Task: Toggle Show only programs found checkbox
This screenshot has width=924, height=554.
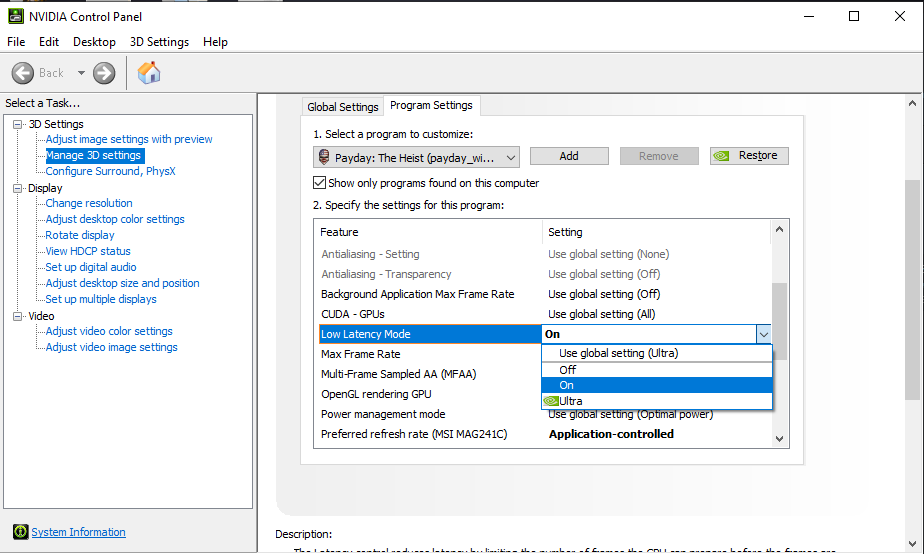Action: [x=320, y=183]
